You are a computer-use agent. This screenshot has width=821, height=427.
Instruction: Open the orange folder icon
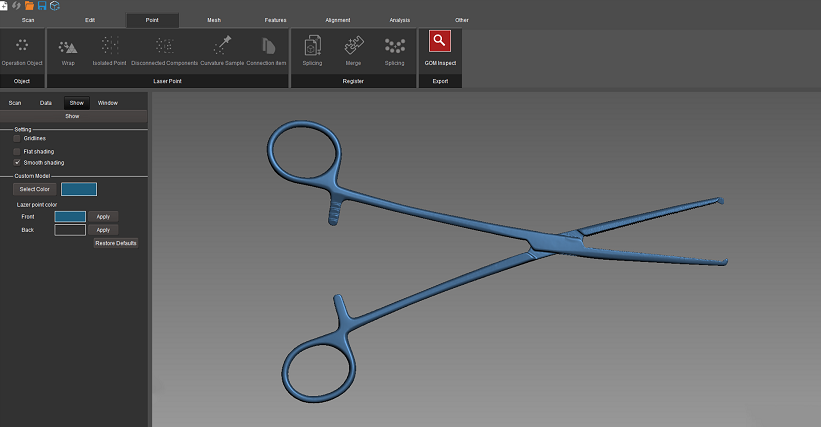pyautogui.click(x=29, y=6)
